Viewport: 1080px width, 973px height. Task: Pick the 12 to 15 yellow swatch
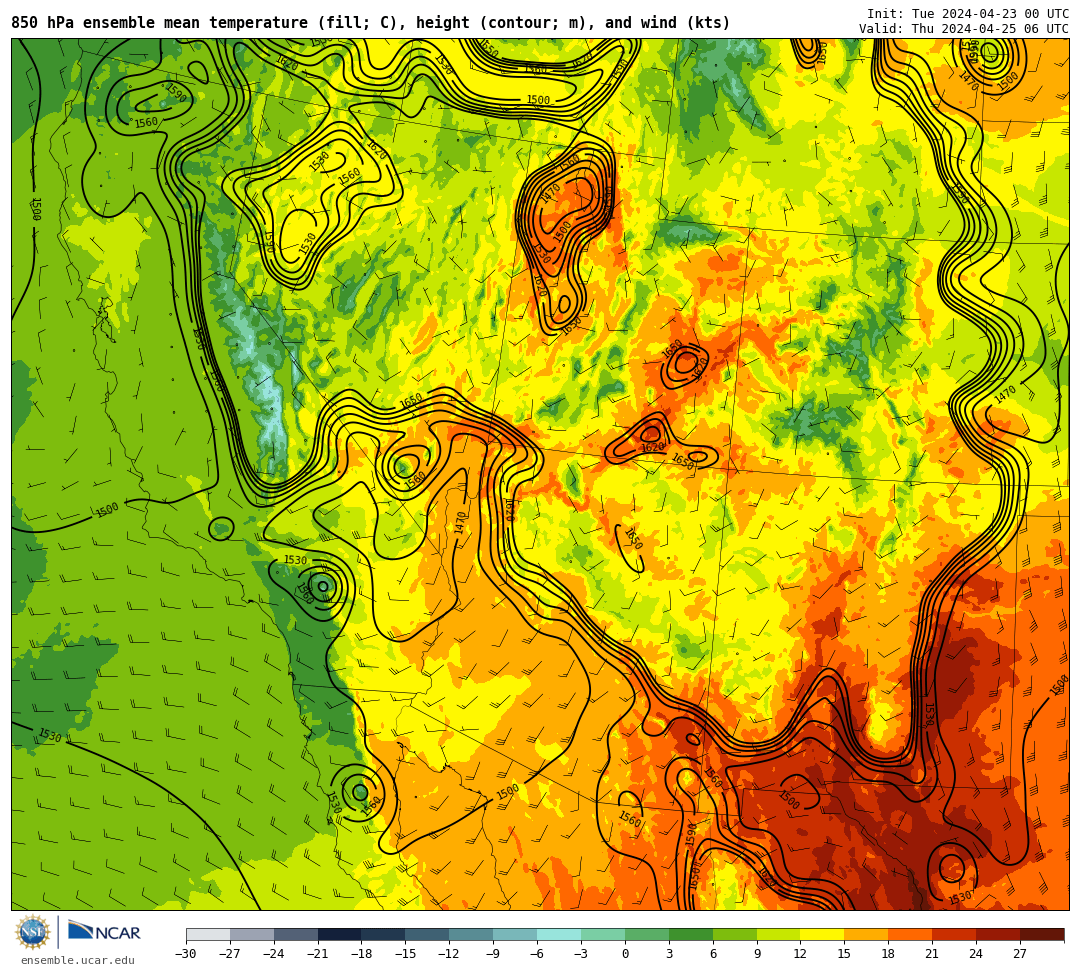tap(823, 934)
